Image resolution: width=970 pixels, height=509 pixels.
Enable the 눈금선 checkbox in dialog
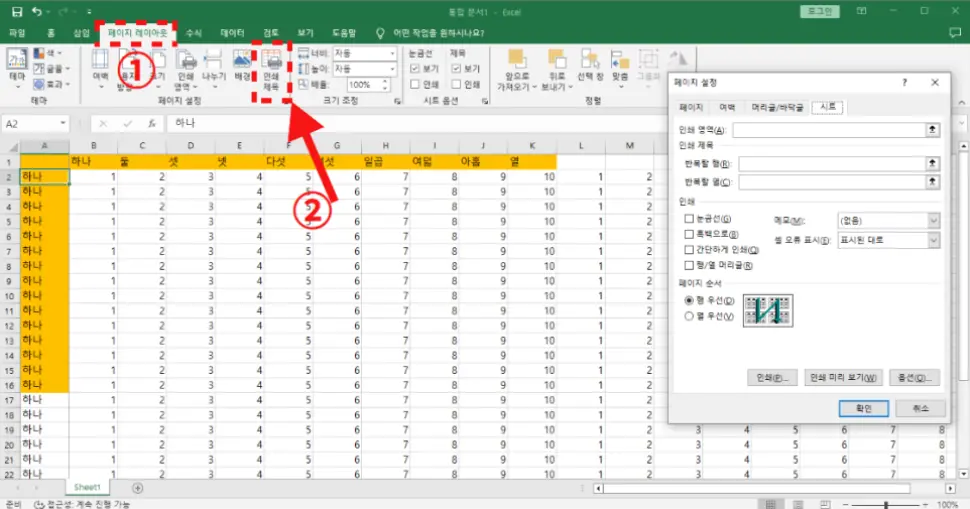tap(689, 218)
